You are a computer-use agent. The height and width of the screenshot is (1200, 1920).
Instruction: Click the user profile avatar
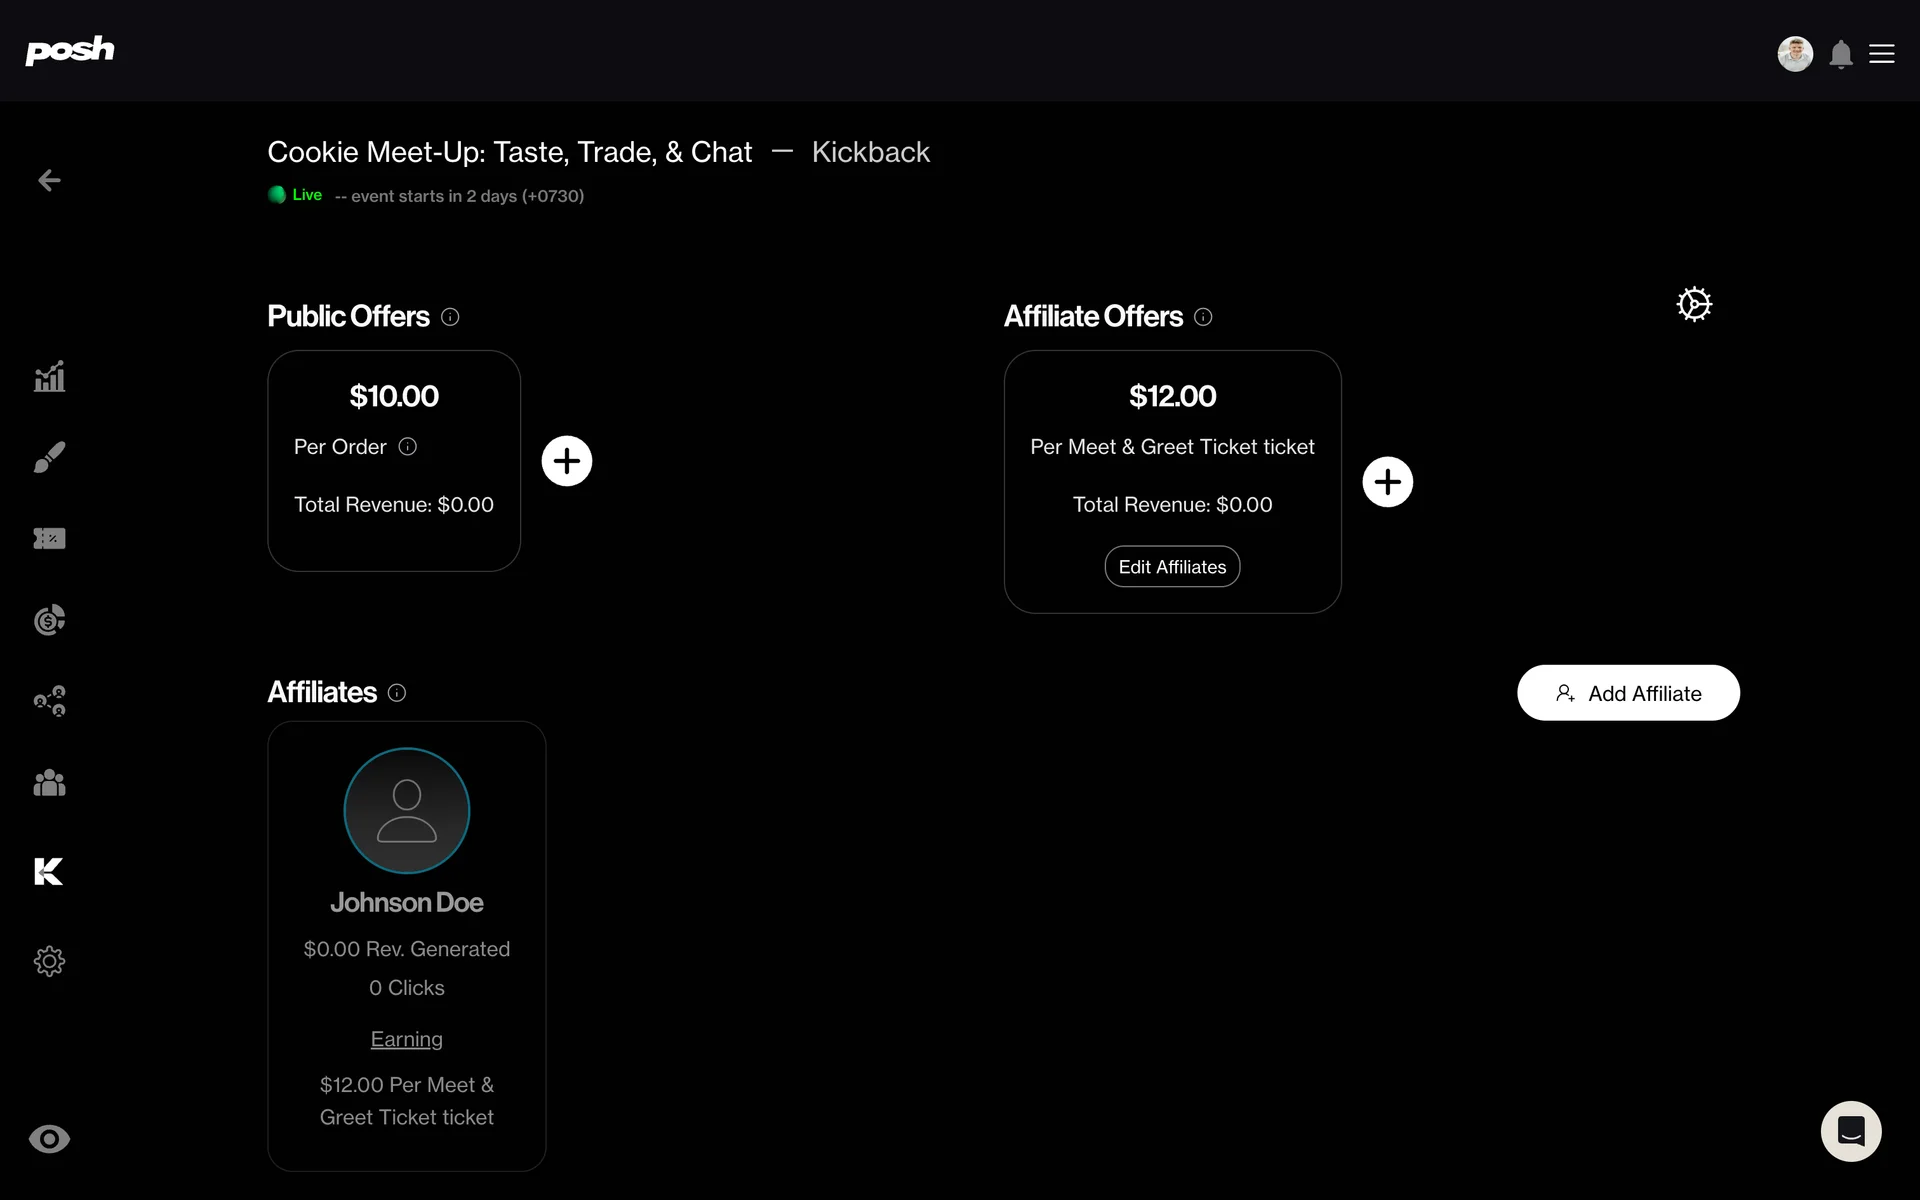click(x=1795, y=54)
